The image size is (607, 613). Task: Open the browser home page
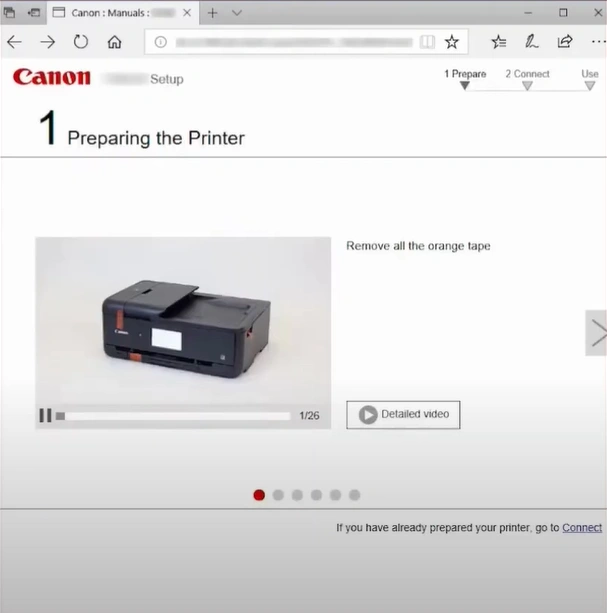[114, 42]
